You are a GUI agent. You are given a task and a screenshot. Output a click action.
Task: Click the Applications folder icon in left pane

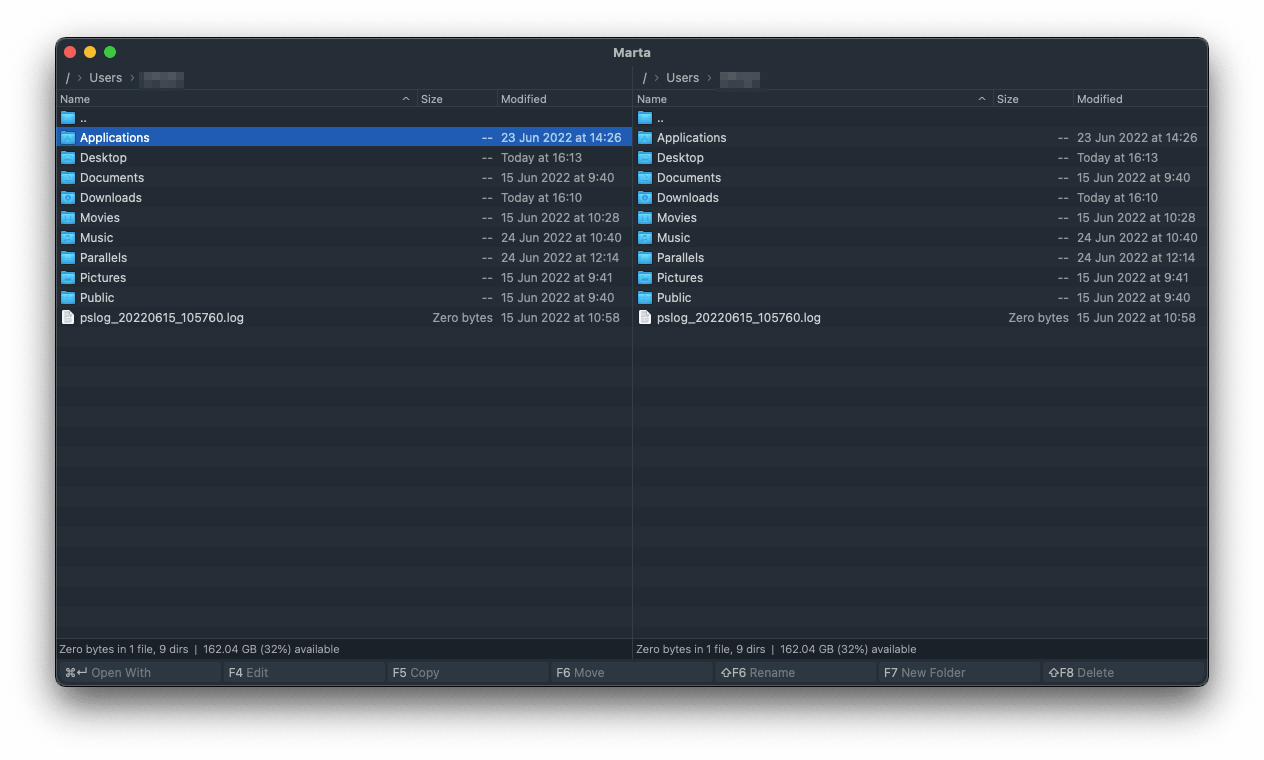pyautogui.click(x=68, y=137)
